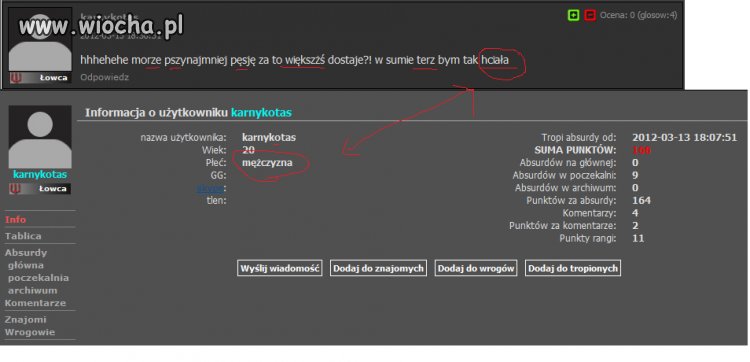Click the Komentarzy count value 4

click(x=635, y=213)
